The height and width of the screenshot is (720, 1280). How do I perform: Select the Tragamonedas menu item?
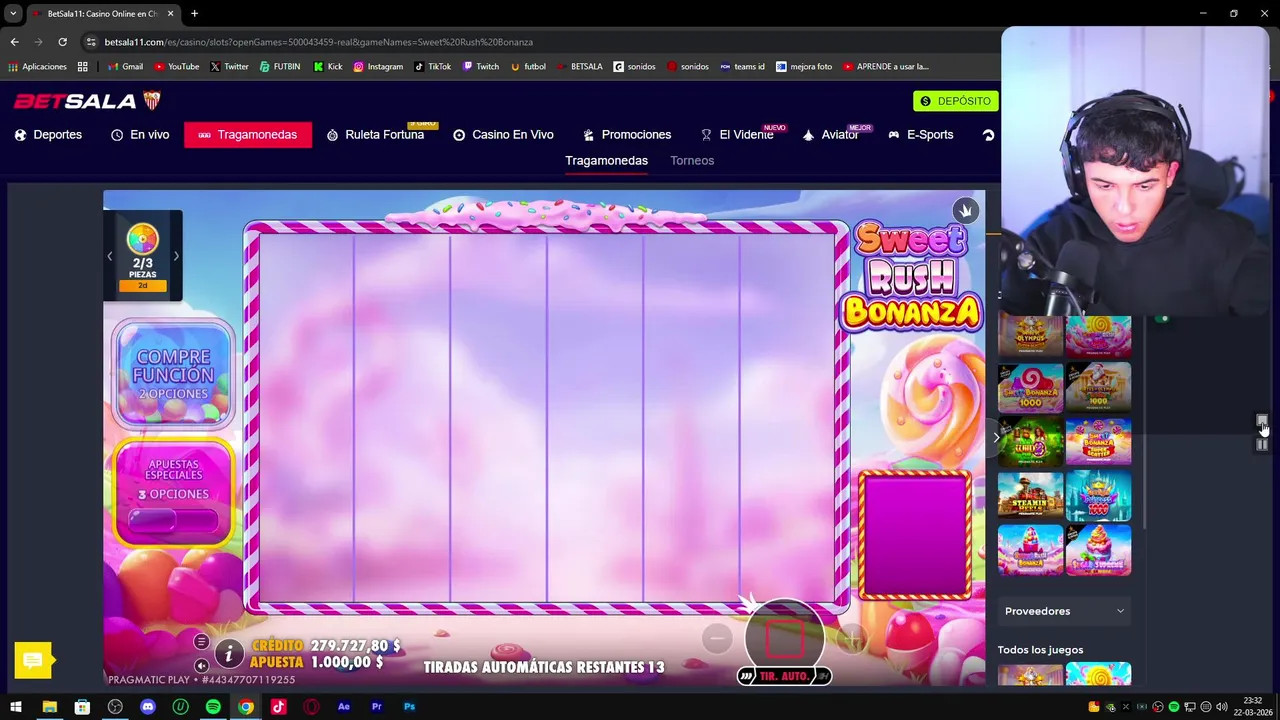click(x=248, y=135)
